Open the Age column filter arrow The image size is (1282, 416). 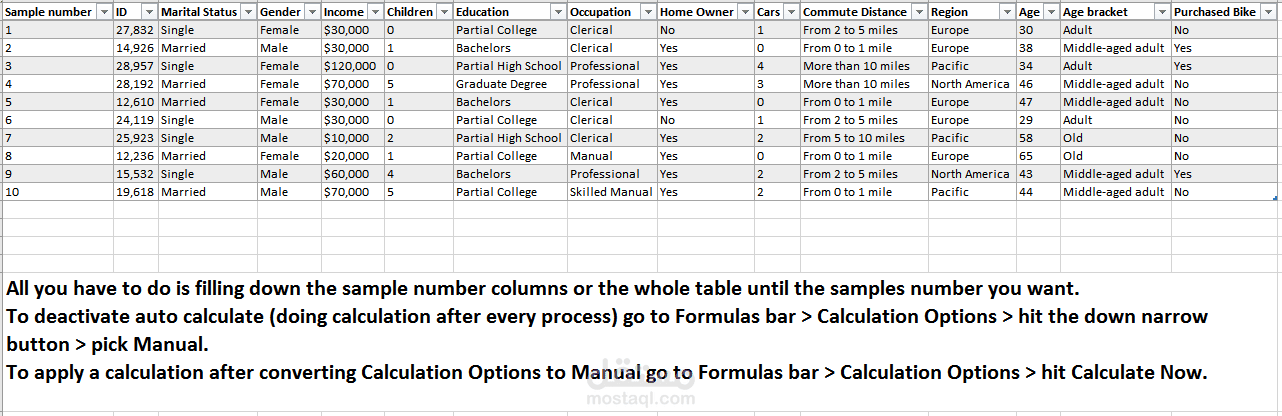pyautogui.click(x=1049, y=12)
